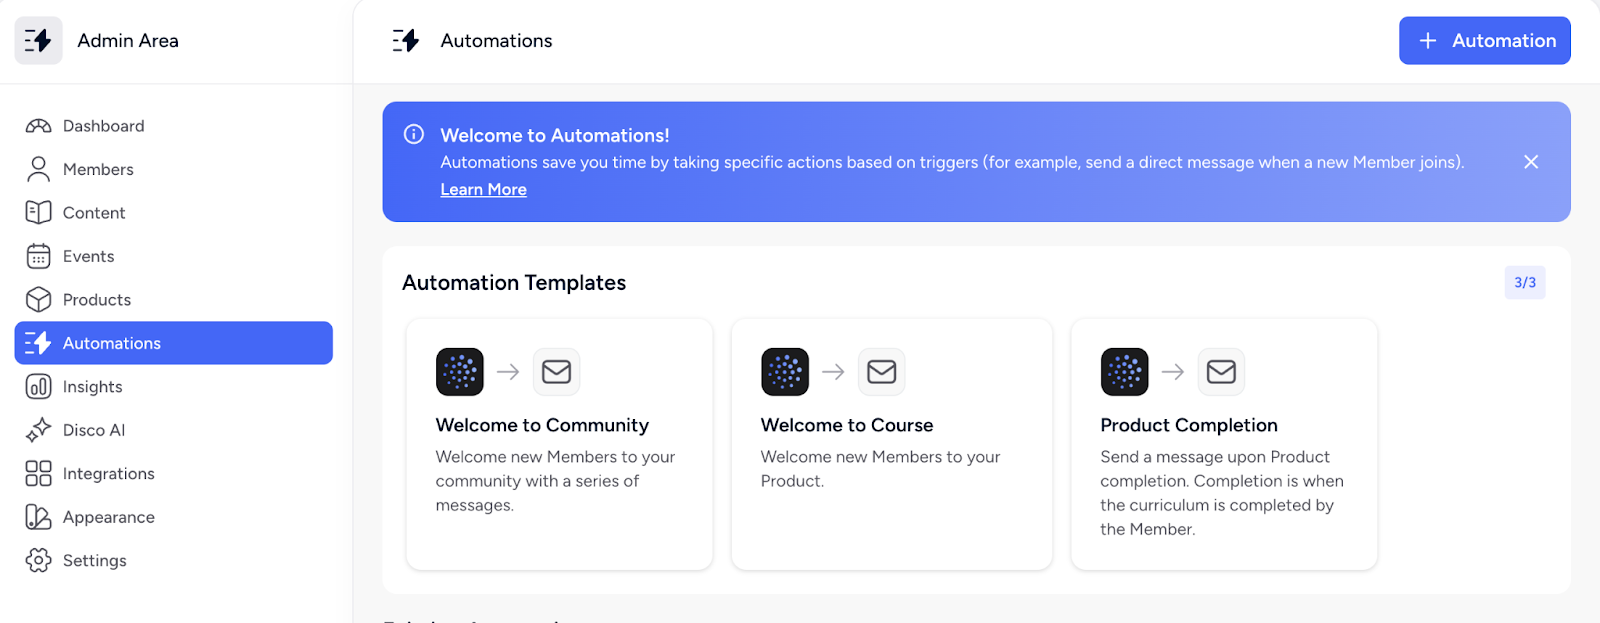Screen dimensions: 1600x623
Task: Click the Products cube icon
Action: (38, 300)
